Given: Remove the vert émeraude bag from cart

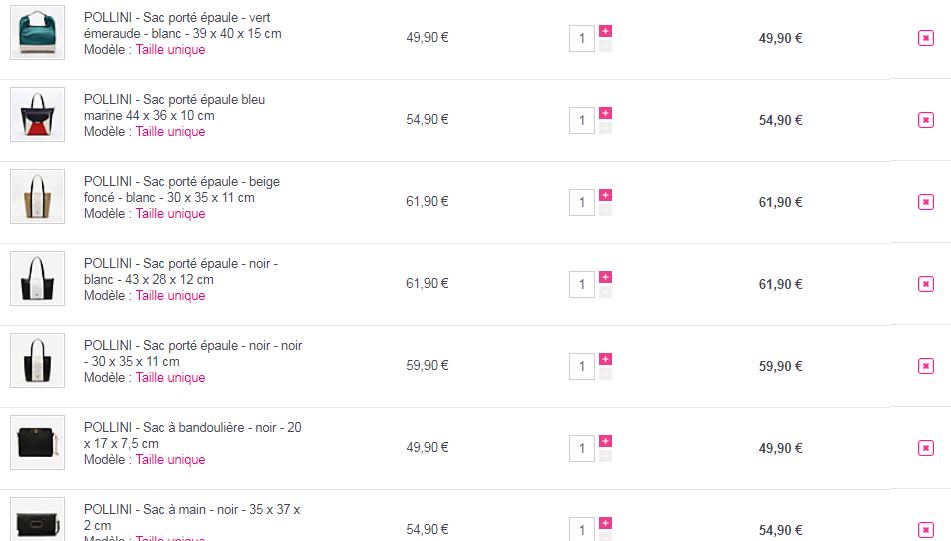Looking at the screenshot, I should (925, 38).
